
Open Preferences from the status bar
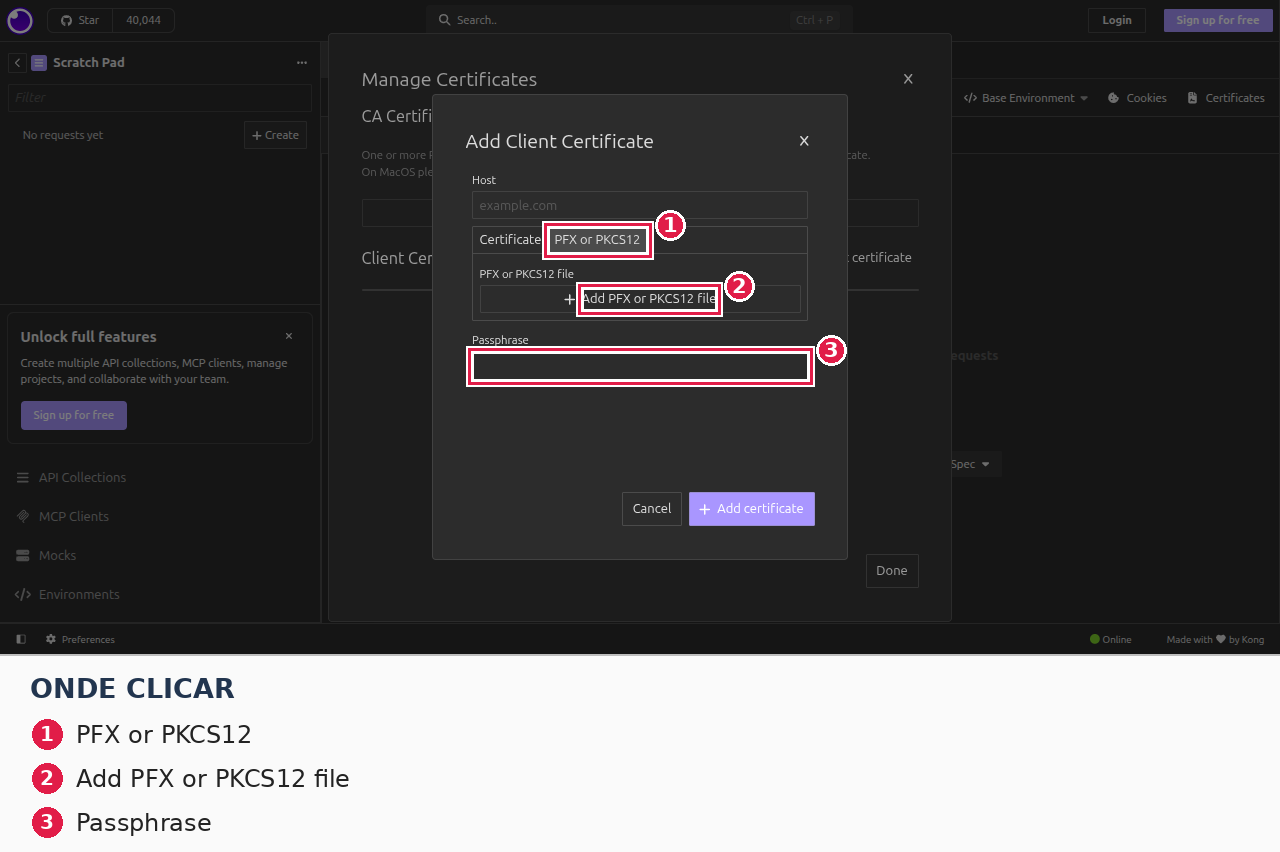(80, 639)
